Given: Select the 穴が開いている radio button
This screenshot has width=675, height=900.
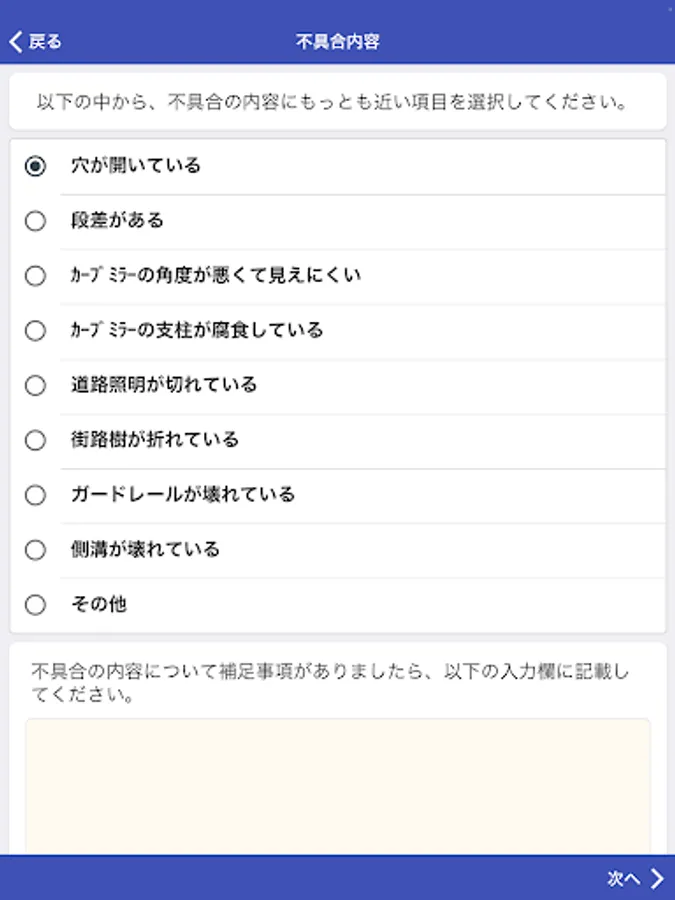Looking at the screenshot, I should (x=36, y=167).
